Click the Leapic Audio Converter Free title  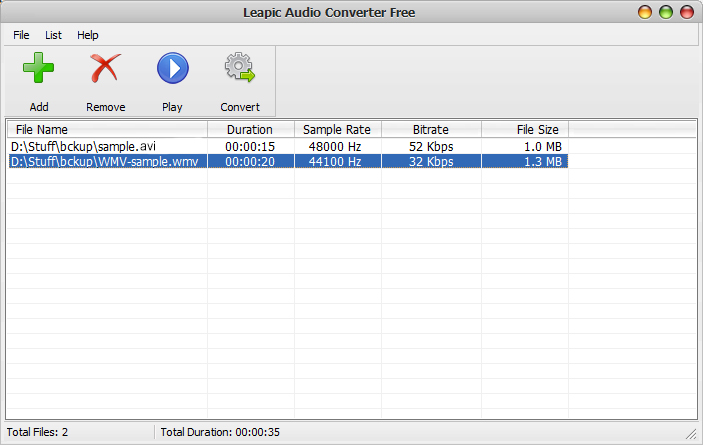[x=329, y=13]
